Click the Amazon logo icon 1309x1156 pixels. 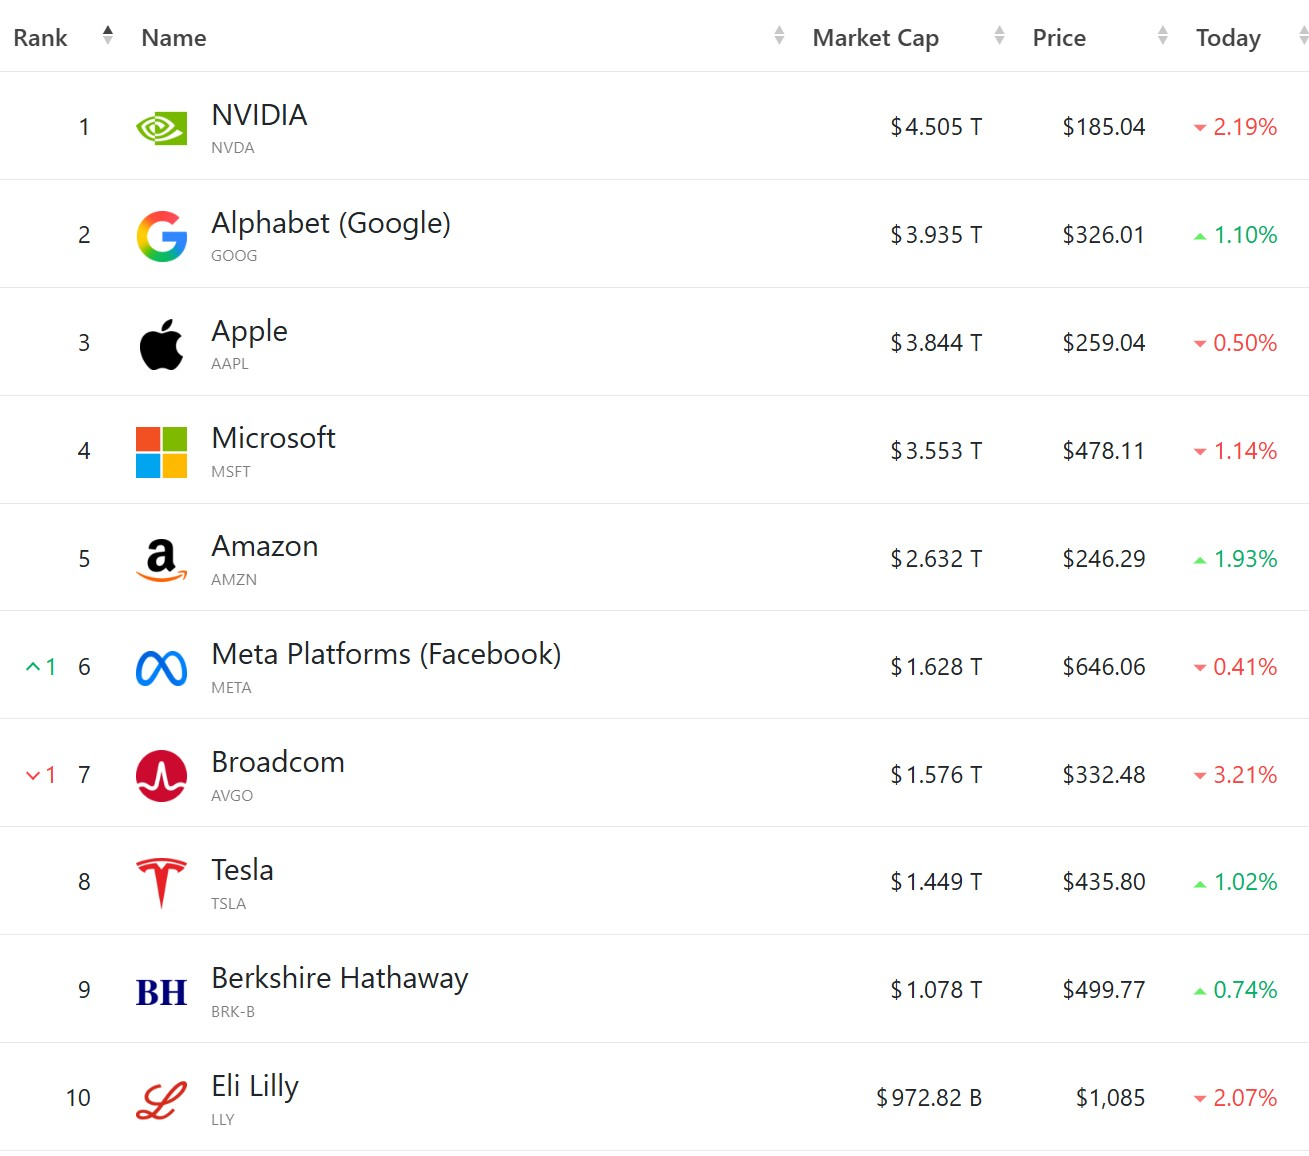click(161, 560)
